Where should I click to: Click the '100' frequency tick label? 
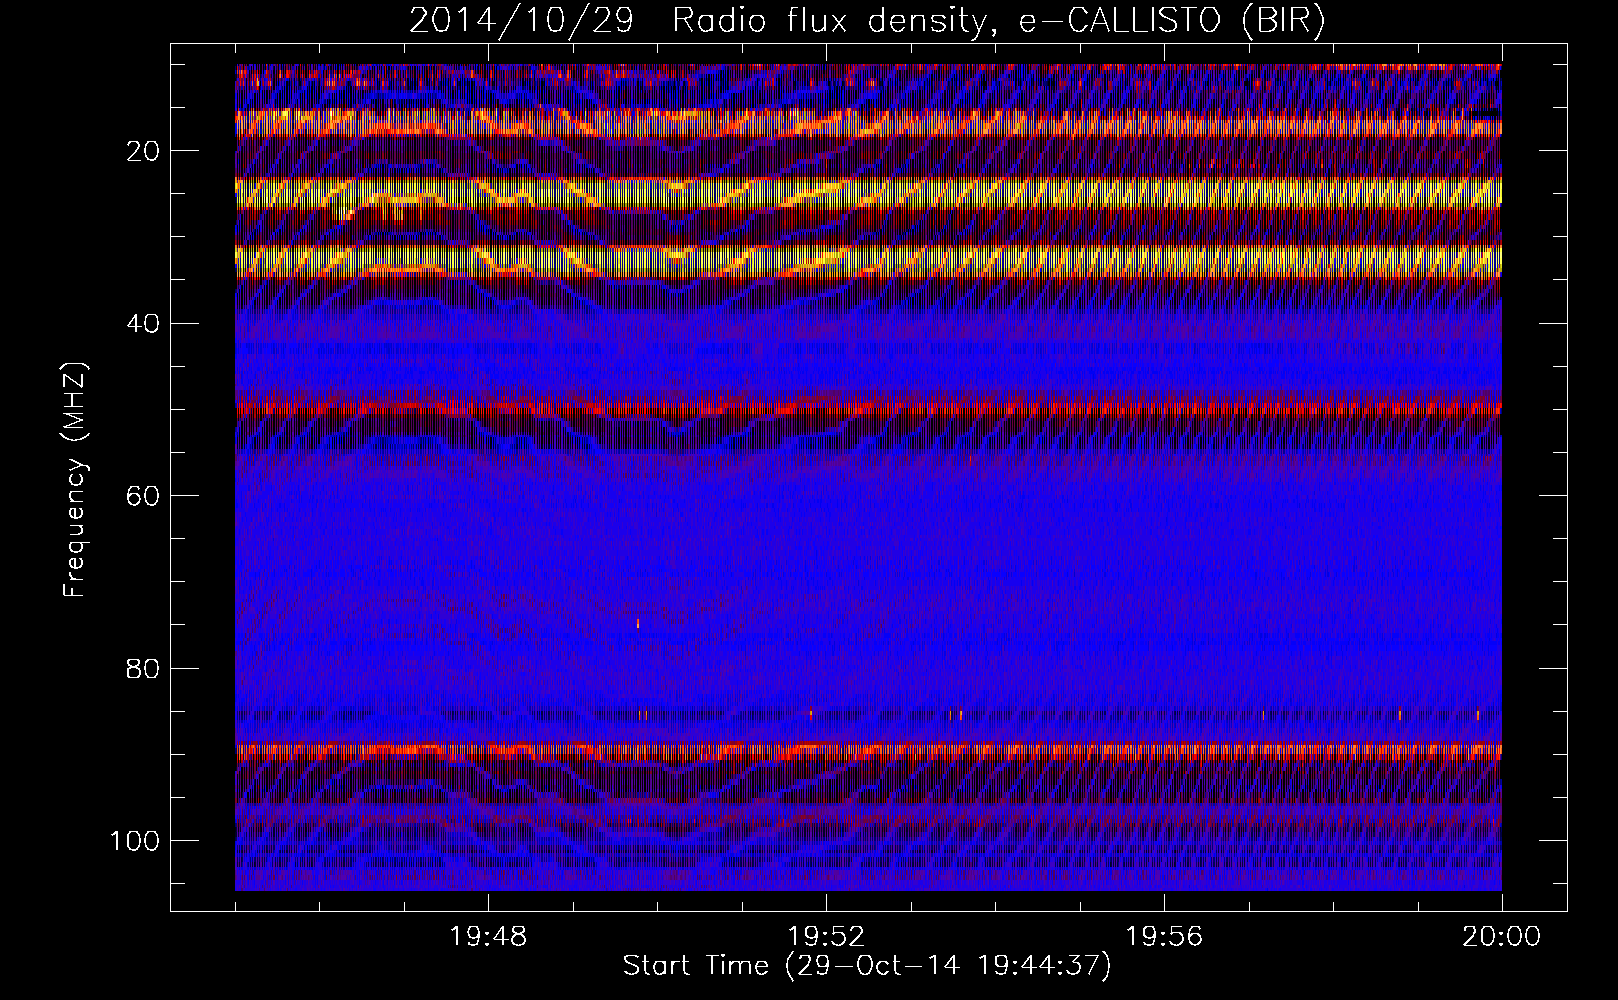[134, 840]
